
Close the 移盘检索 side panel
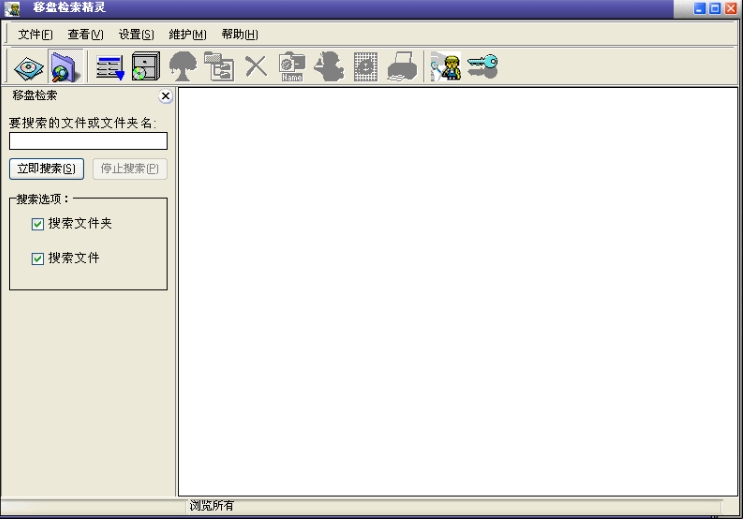[165, 96]
